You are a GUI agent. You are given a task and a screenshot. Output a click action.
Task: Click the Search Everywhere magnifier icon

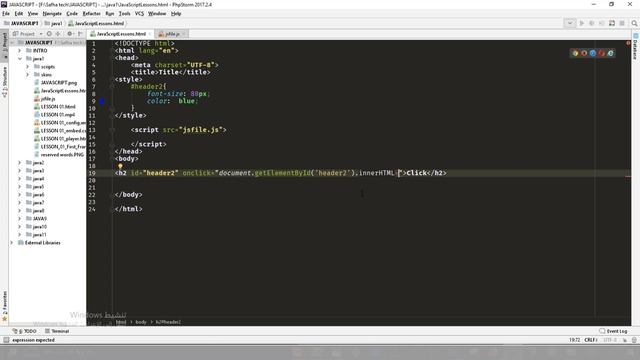coord(634,23)
